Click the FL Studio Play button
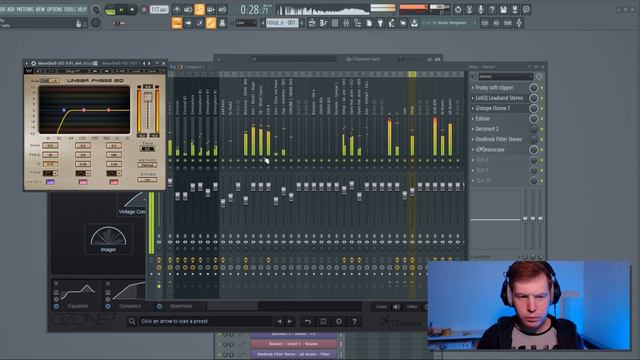The height and width of the screenshot is (360, 640). click(121, 10)
